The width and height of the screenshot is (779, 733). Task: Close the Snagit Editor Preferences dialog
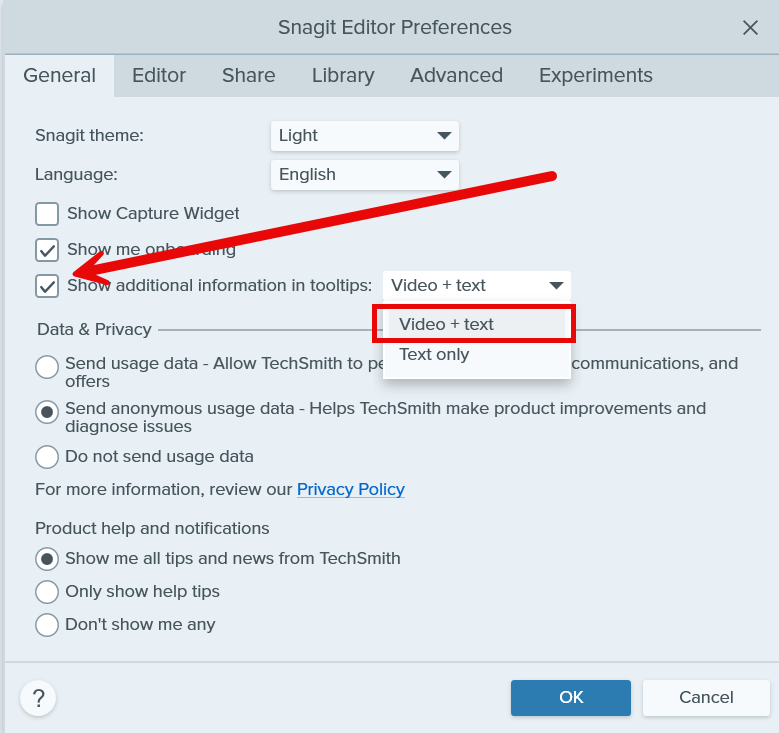click(750, 27)
